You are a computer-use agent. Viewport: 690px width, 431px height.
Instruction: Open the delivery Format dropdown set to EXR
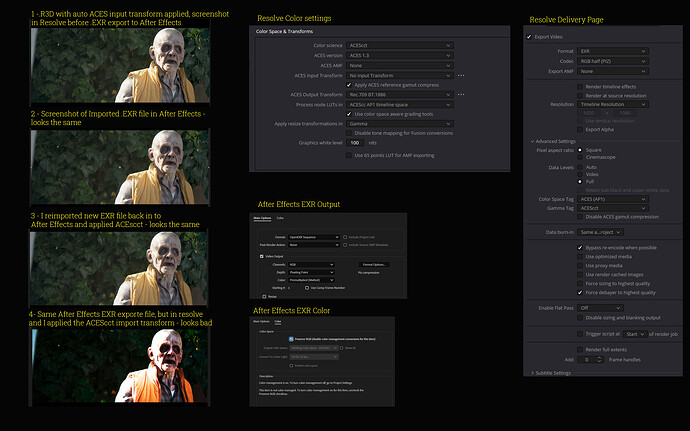[612, 51]
